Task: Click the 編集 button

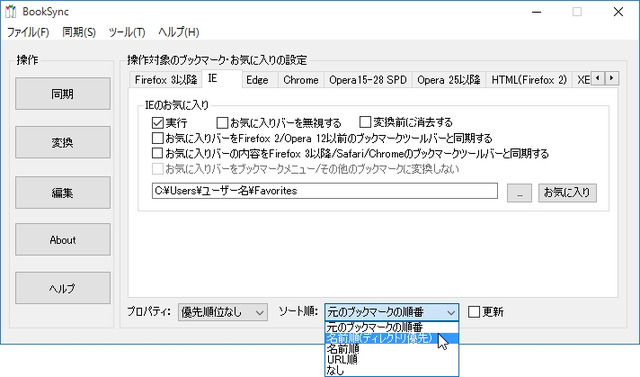Action: click(63, 193)
